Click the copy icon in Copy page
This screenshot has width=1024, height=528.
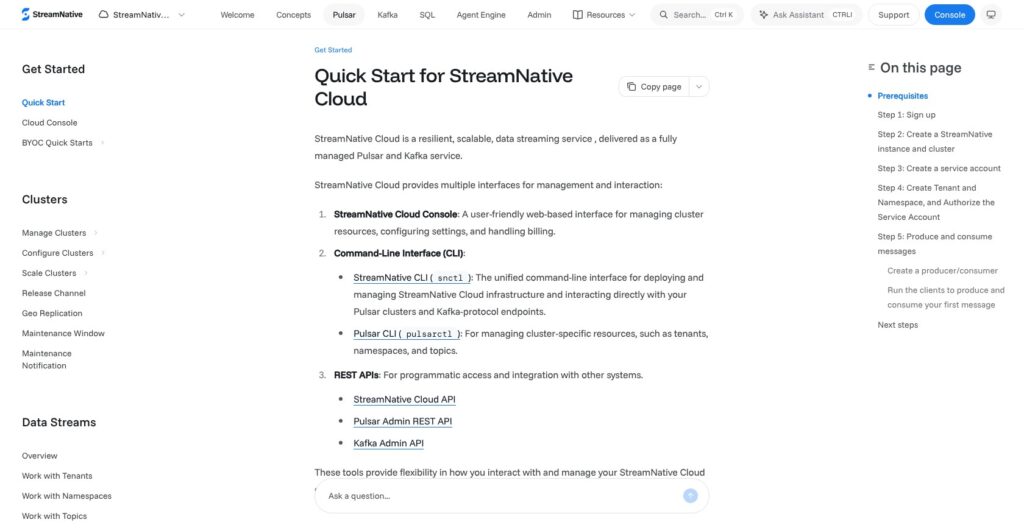tap(632, 86)
